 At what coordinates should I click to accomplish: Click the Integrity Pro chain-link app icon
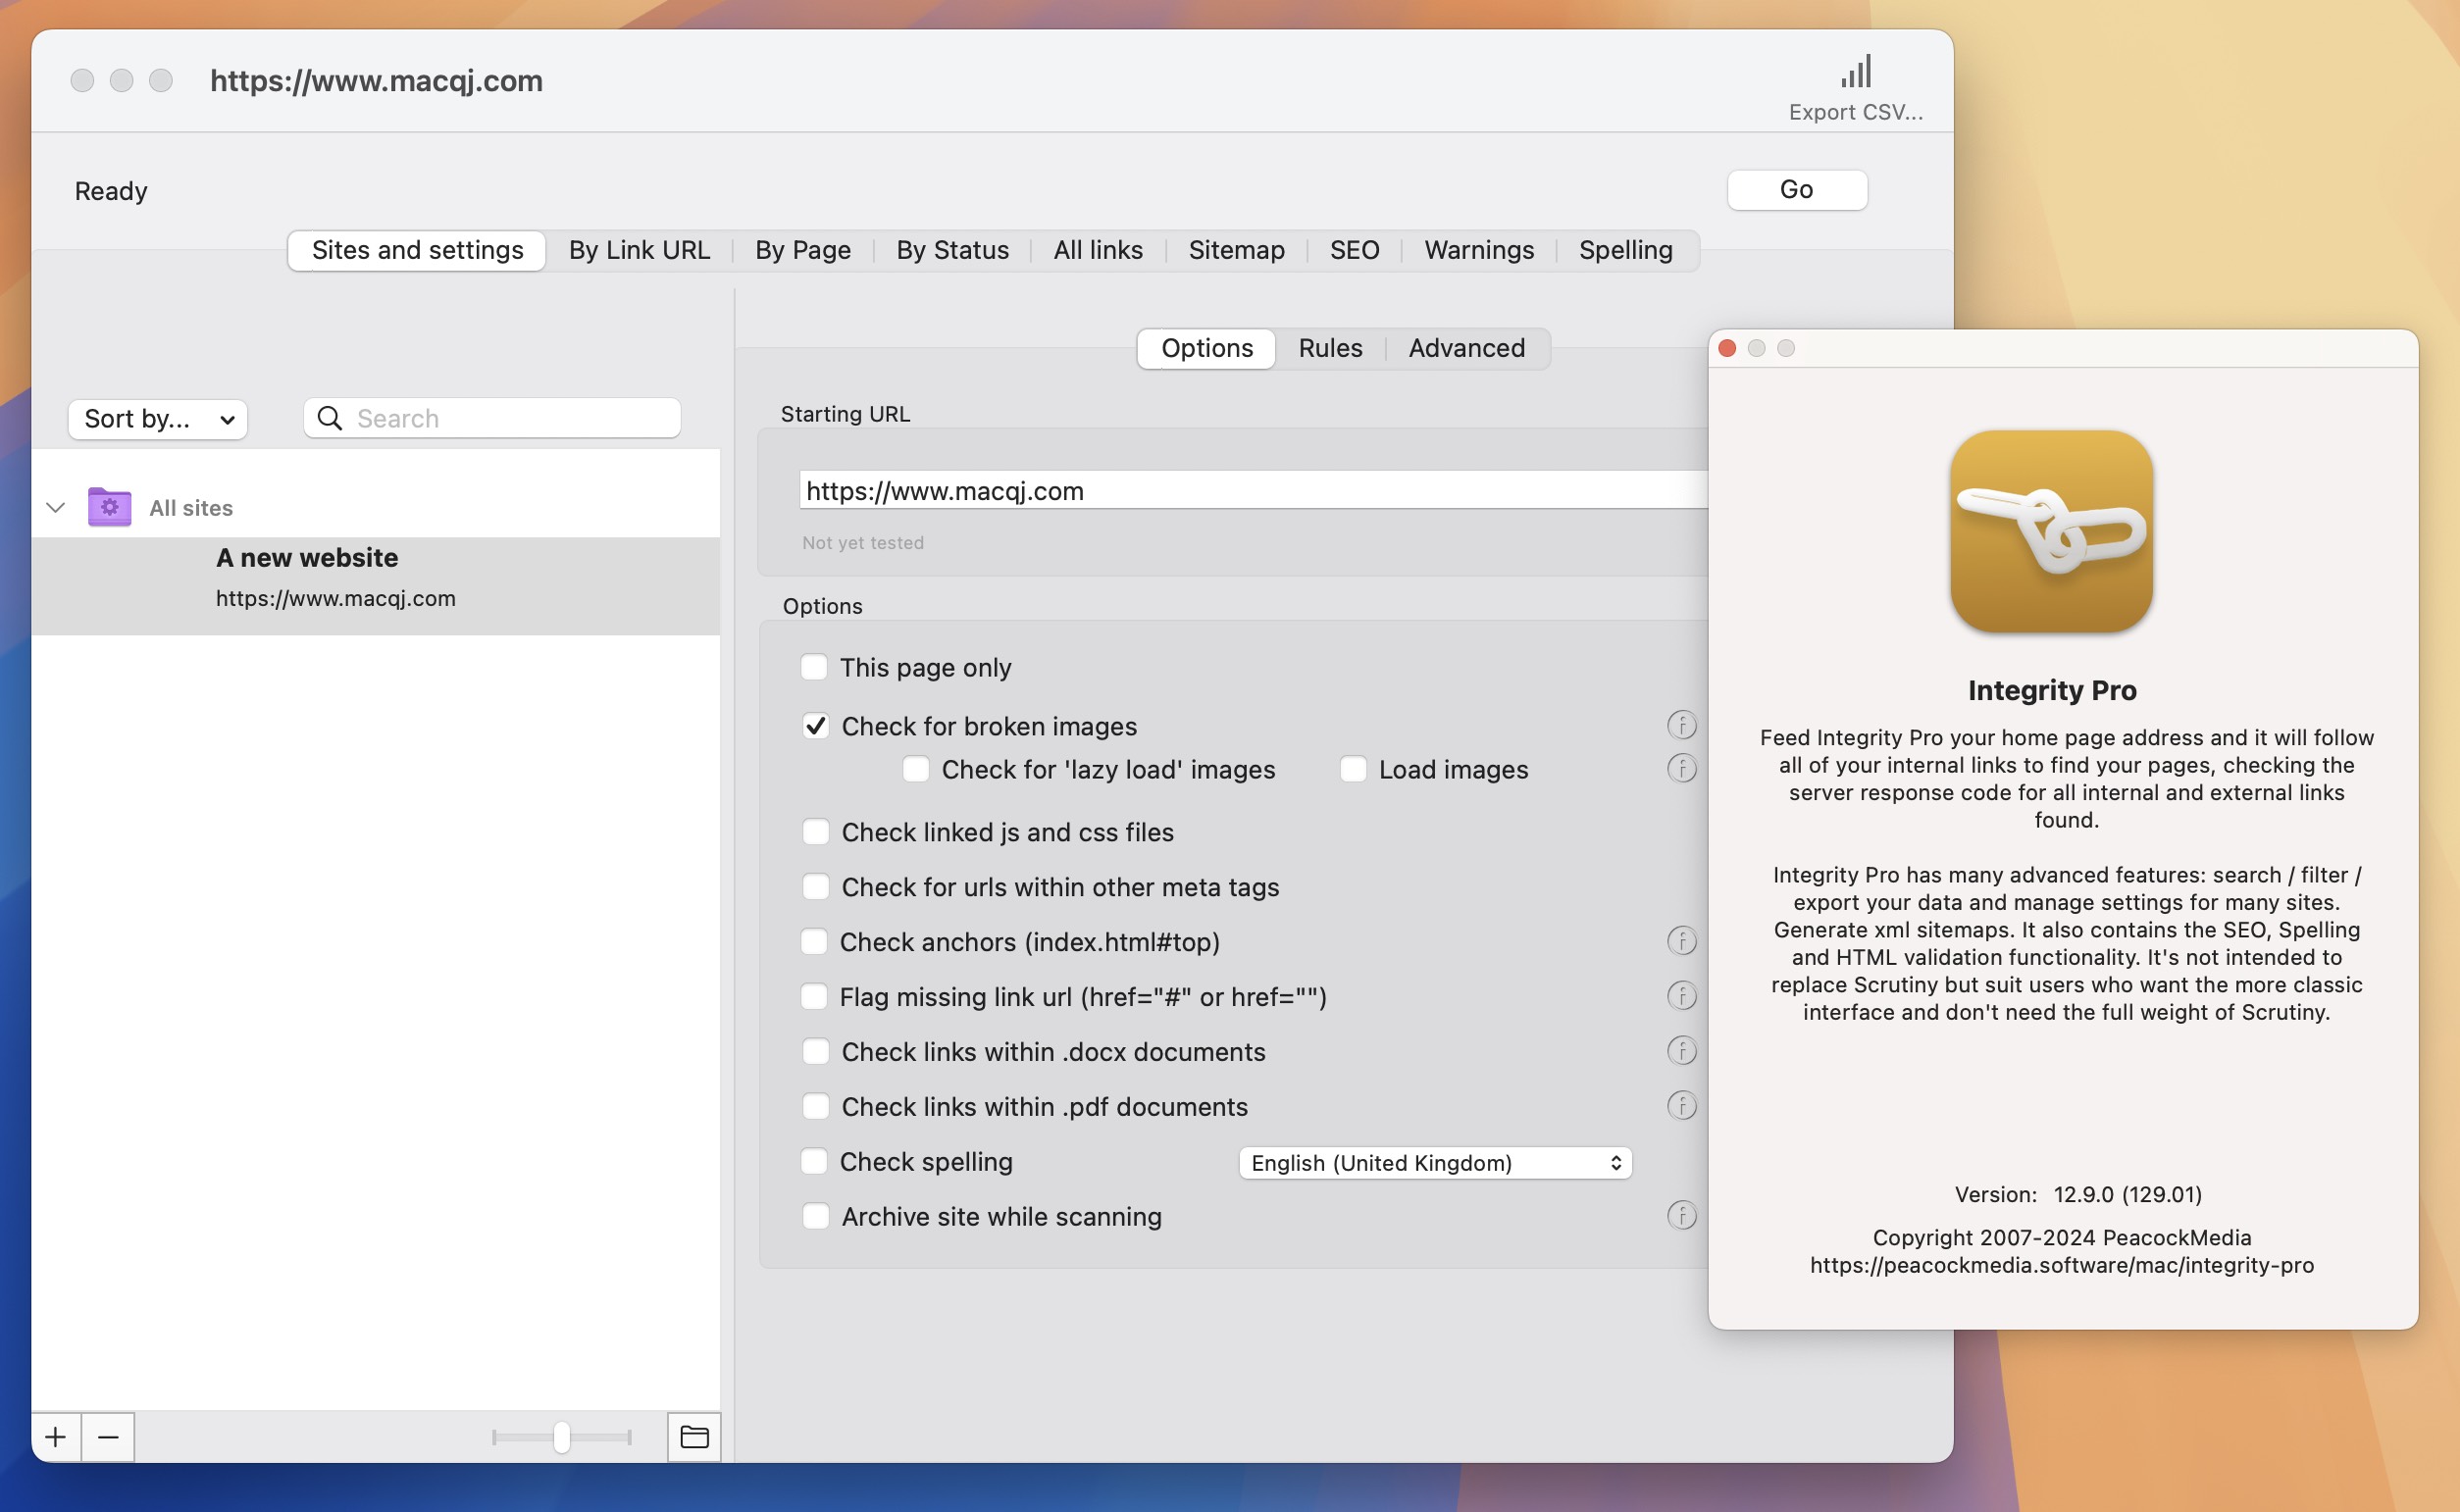pyautogui.click(x=2052, y=531)
